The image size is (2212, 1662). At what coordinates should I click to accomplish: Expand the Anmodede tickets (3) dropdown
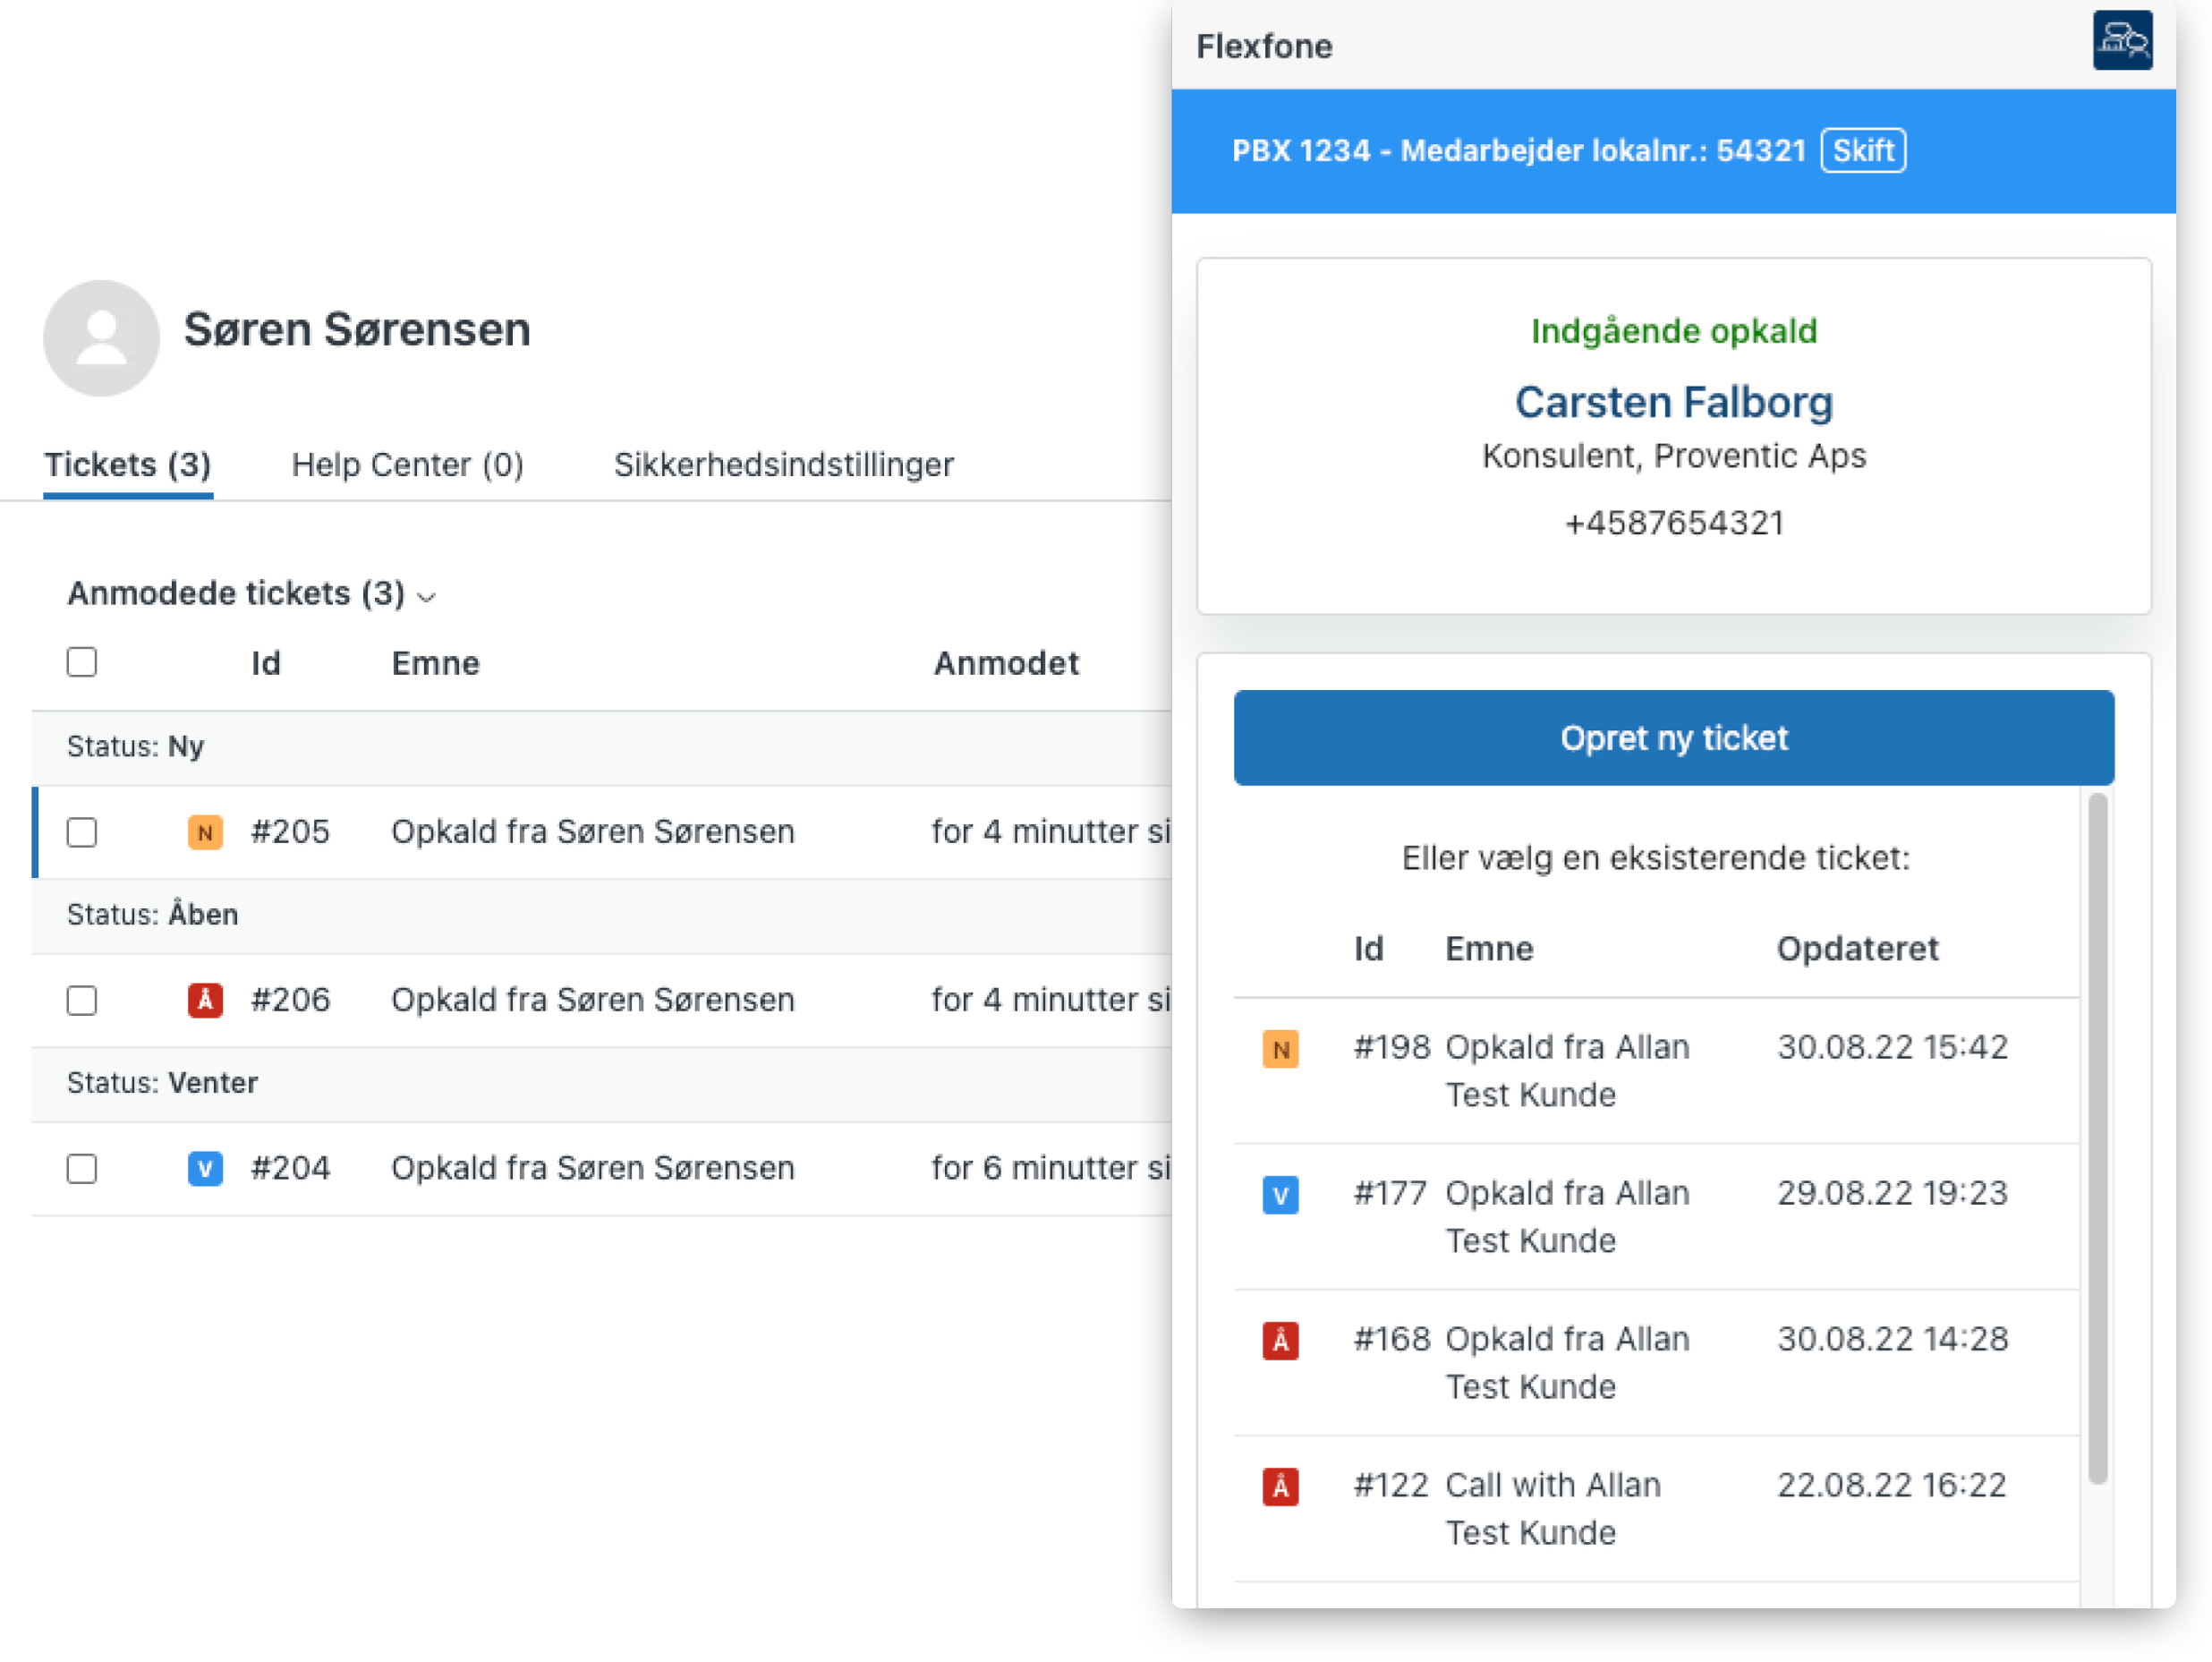point(252,594)
